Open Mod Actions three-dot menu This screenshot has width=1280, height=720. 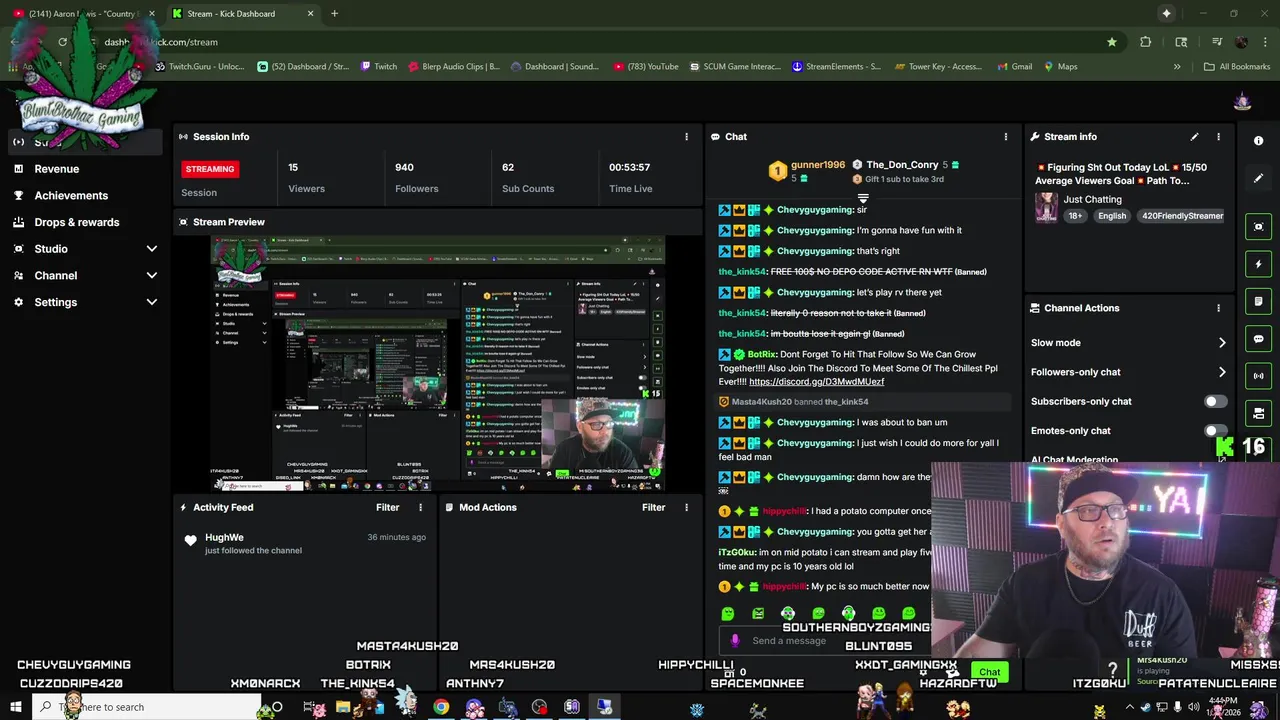pos(686,508)
